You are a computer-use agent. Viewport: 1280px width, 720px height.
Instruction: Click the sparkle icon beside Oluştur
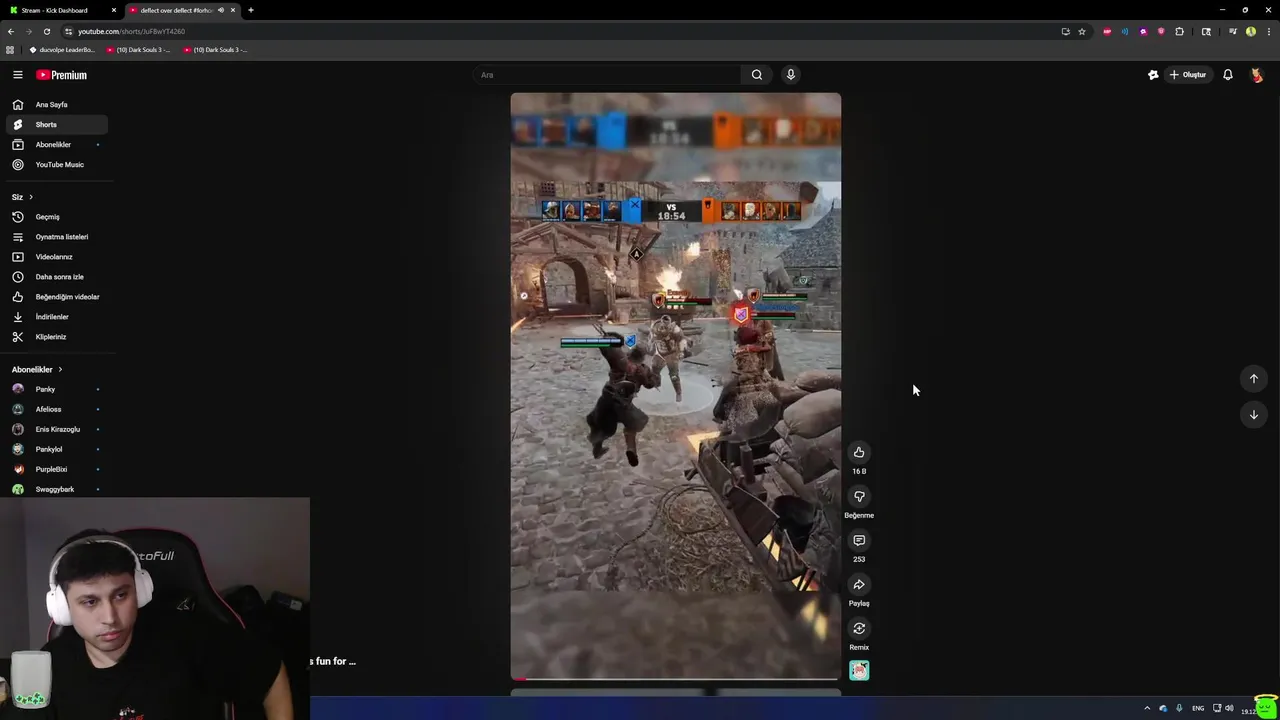[x=1153, y=75]
